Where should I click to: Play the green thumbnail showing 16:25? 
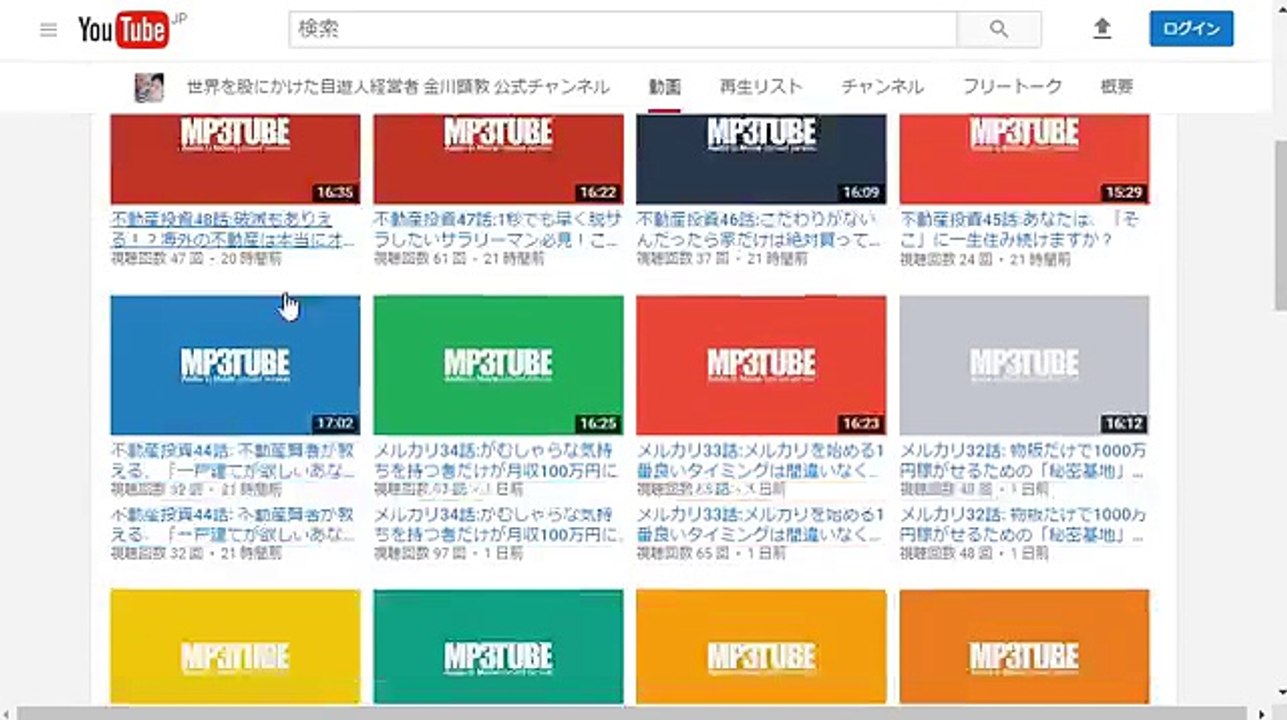coord(498,365)
